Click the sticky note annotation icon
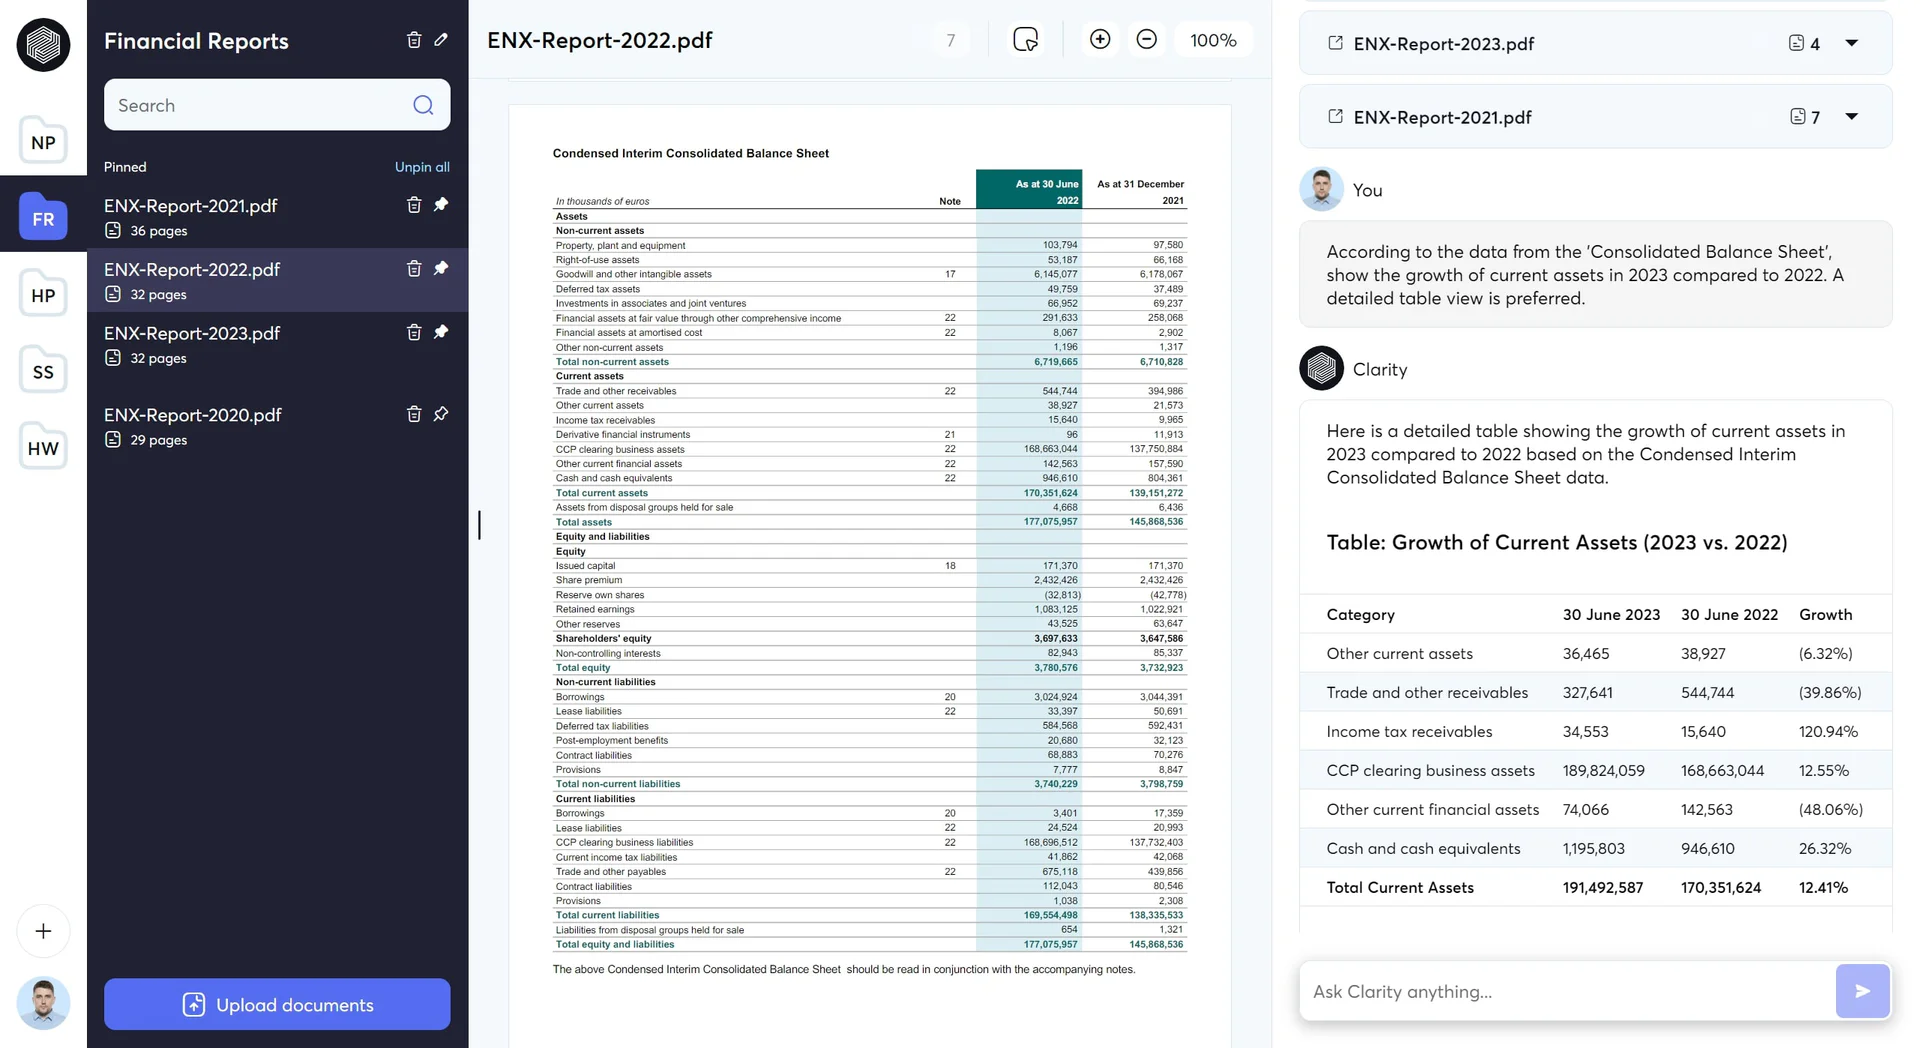 (x=1025, y=40)
